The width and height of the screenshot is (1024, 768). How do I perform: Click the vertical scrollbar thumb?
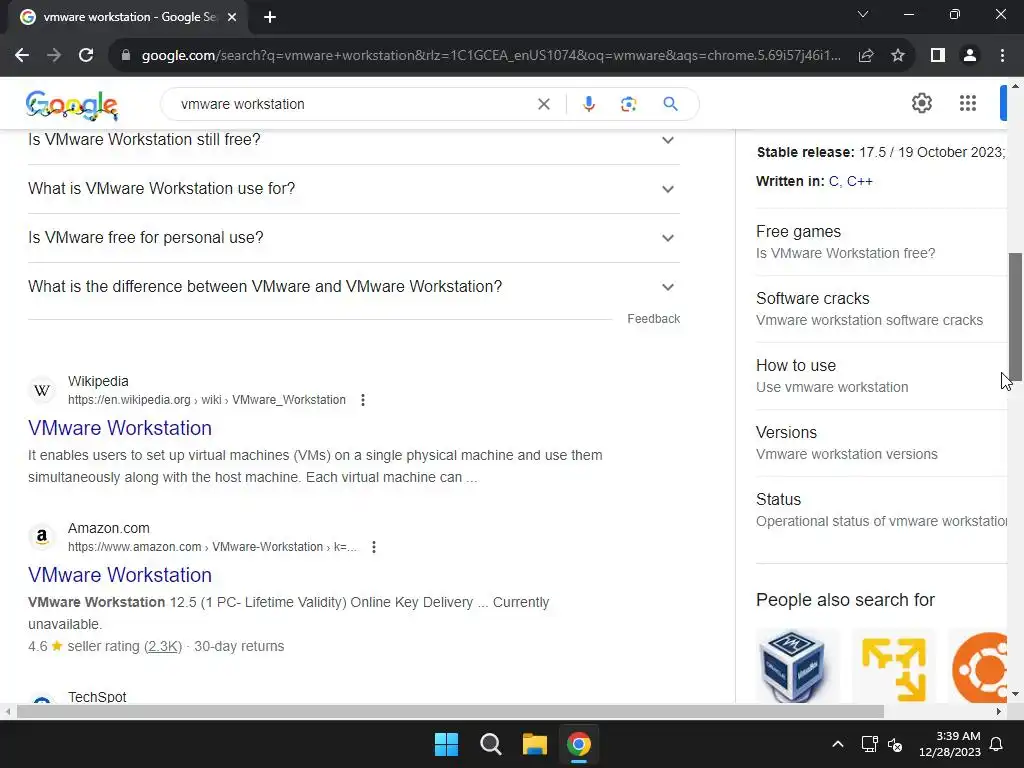click(1016, 316)
